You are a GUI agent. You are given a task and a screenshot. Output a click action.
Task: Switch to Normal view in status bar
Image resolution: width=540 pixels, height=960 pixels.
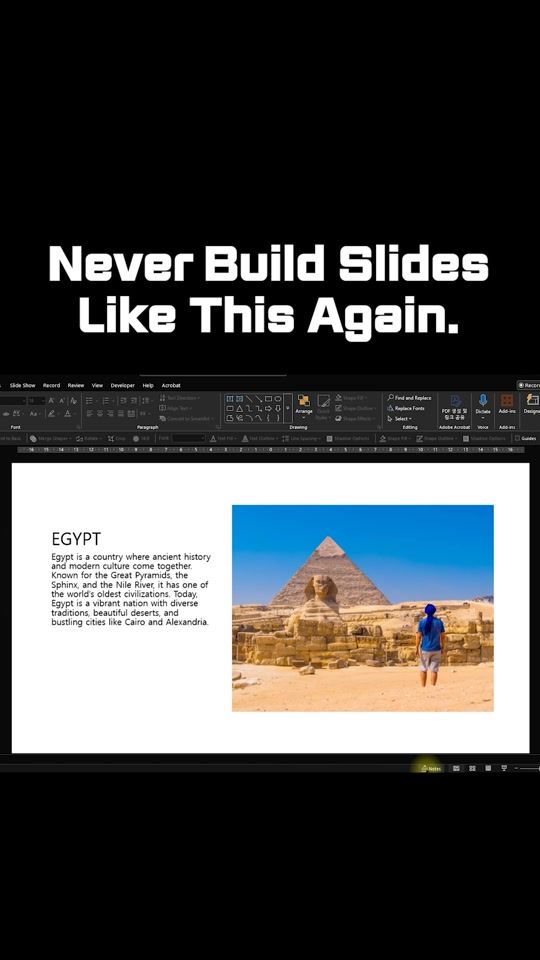[456, 768]
